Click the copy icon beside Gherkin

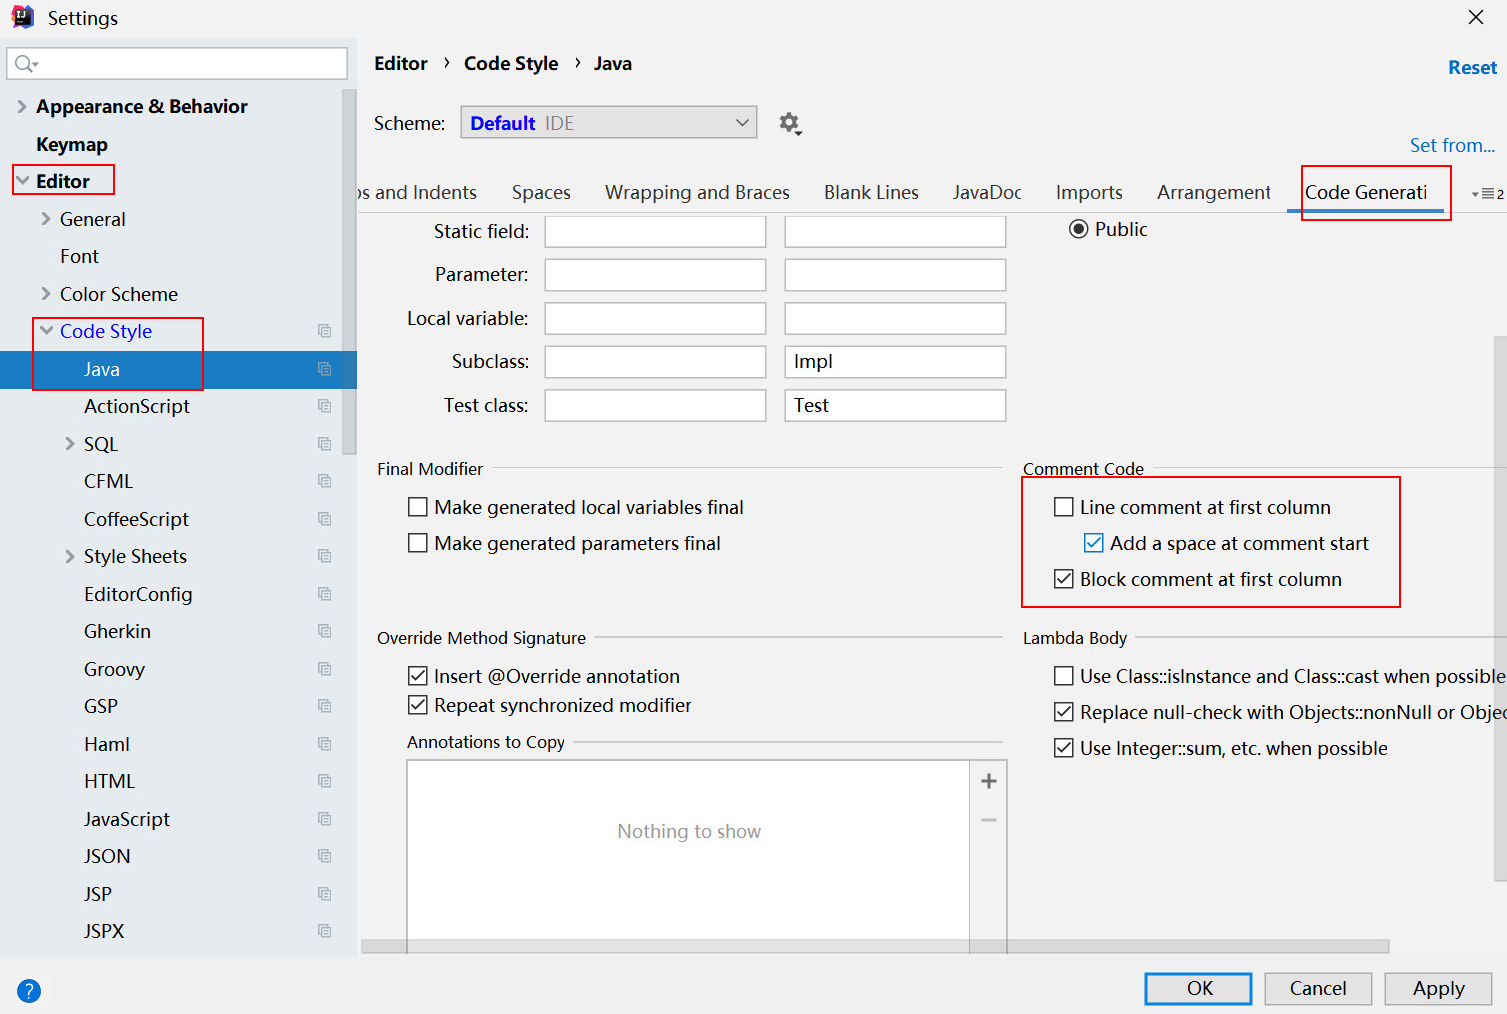325,631
